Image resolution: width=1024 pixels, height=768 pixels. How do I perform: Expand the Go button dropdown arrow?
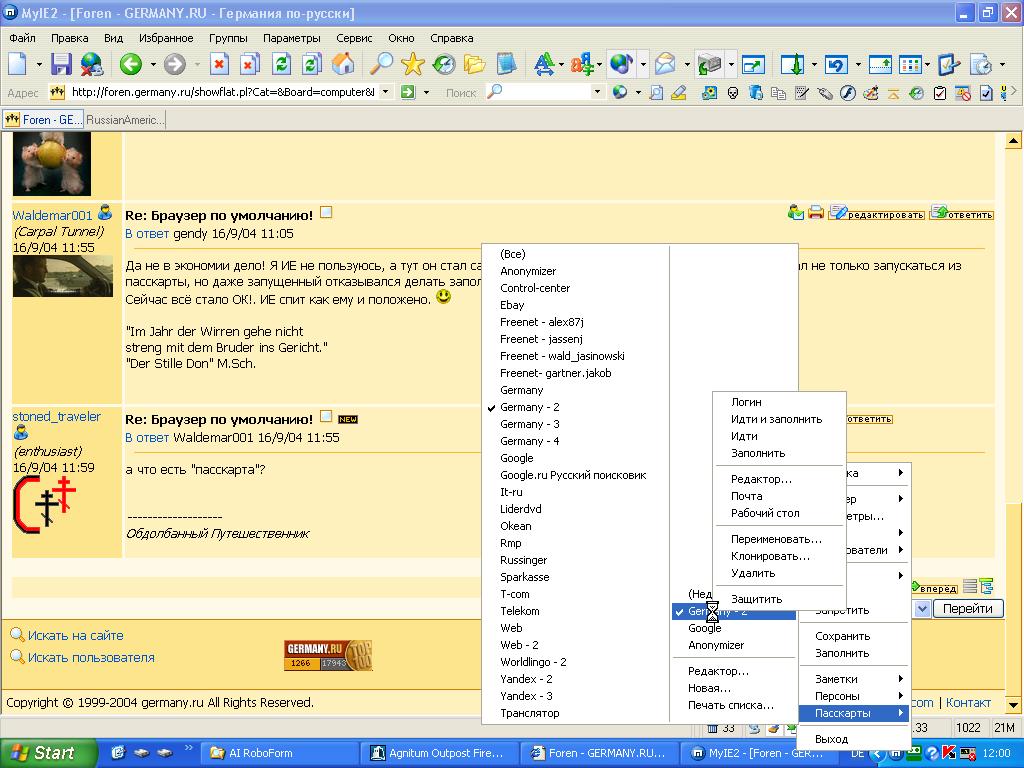(426, 92)
